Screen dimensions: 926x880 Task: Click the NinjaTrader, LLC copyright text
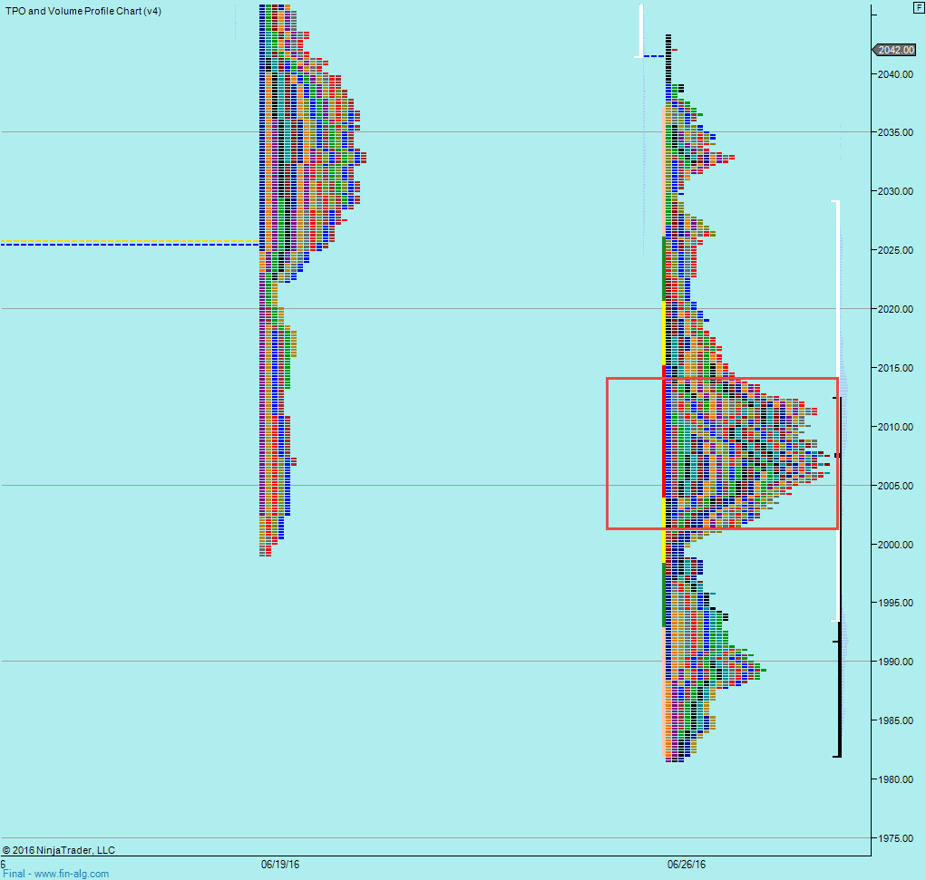coord(60,850)
